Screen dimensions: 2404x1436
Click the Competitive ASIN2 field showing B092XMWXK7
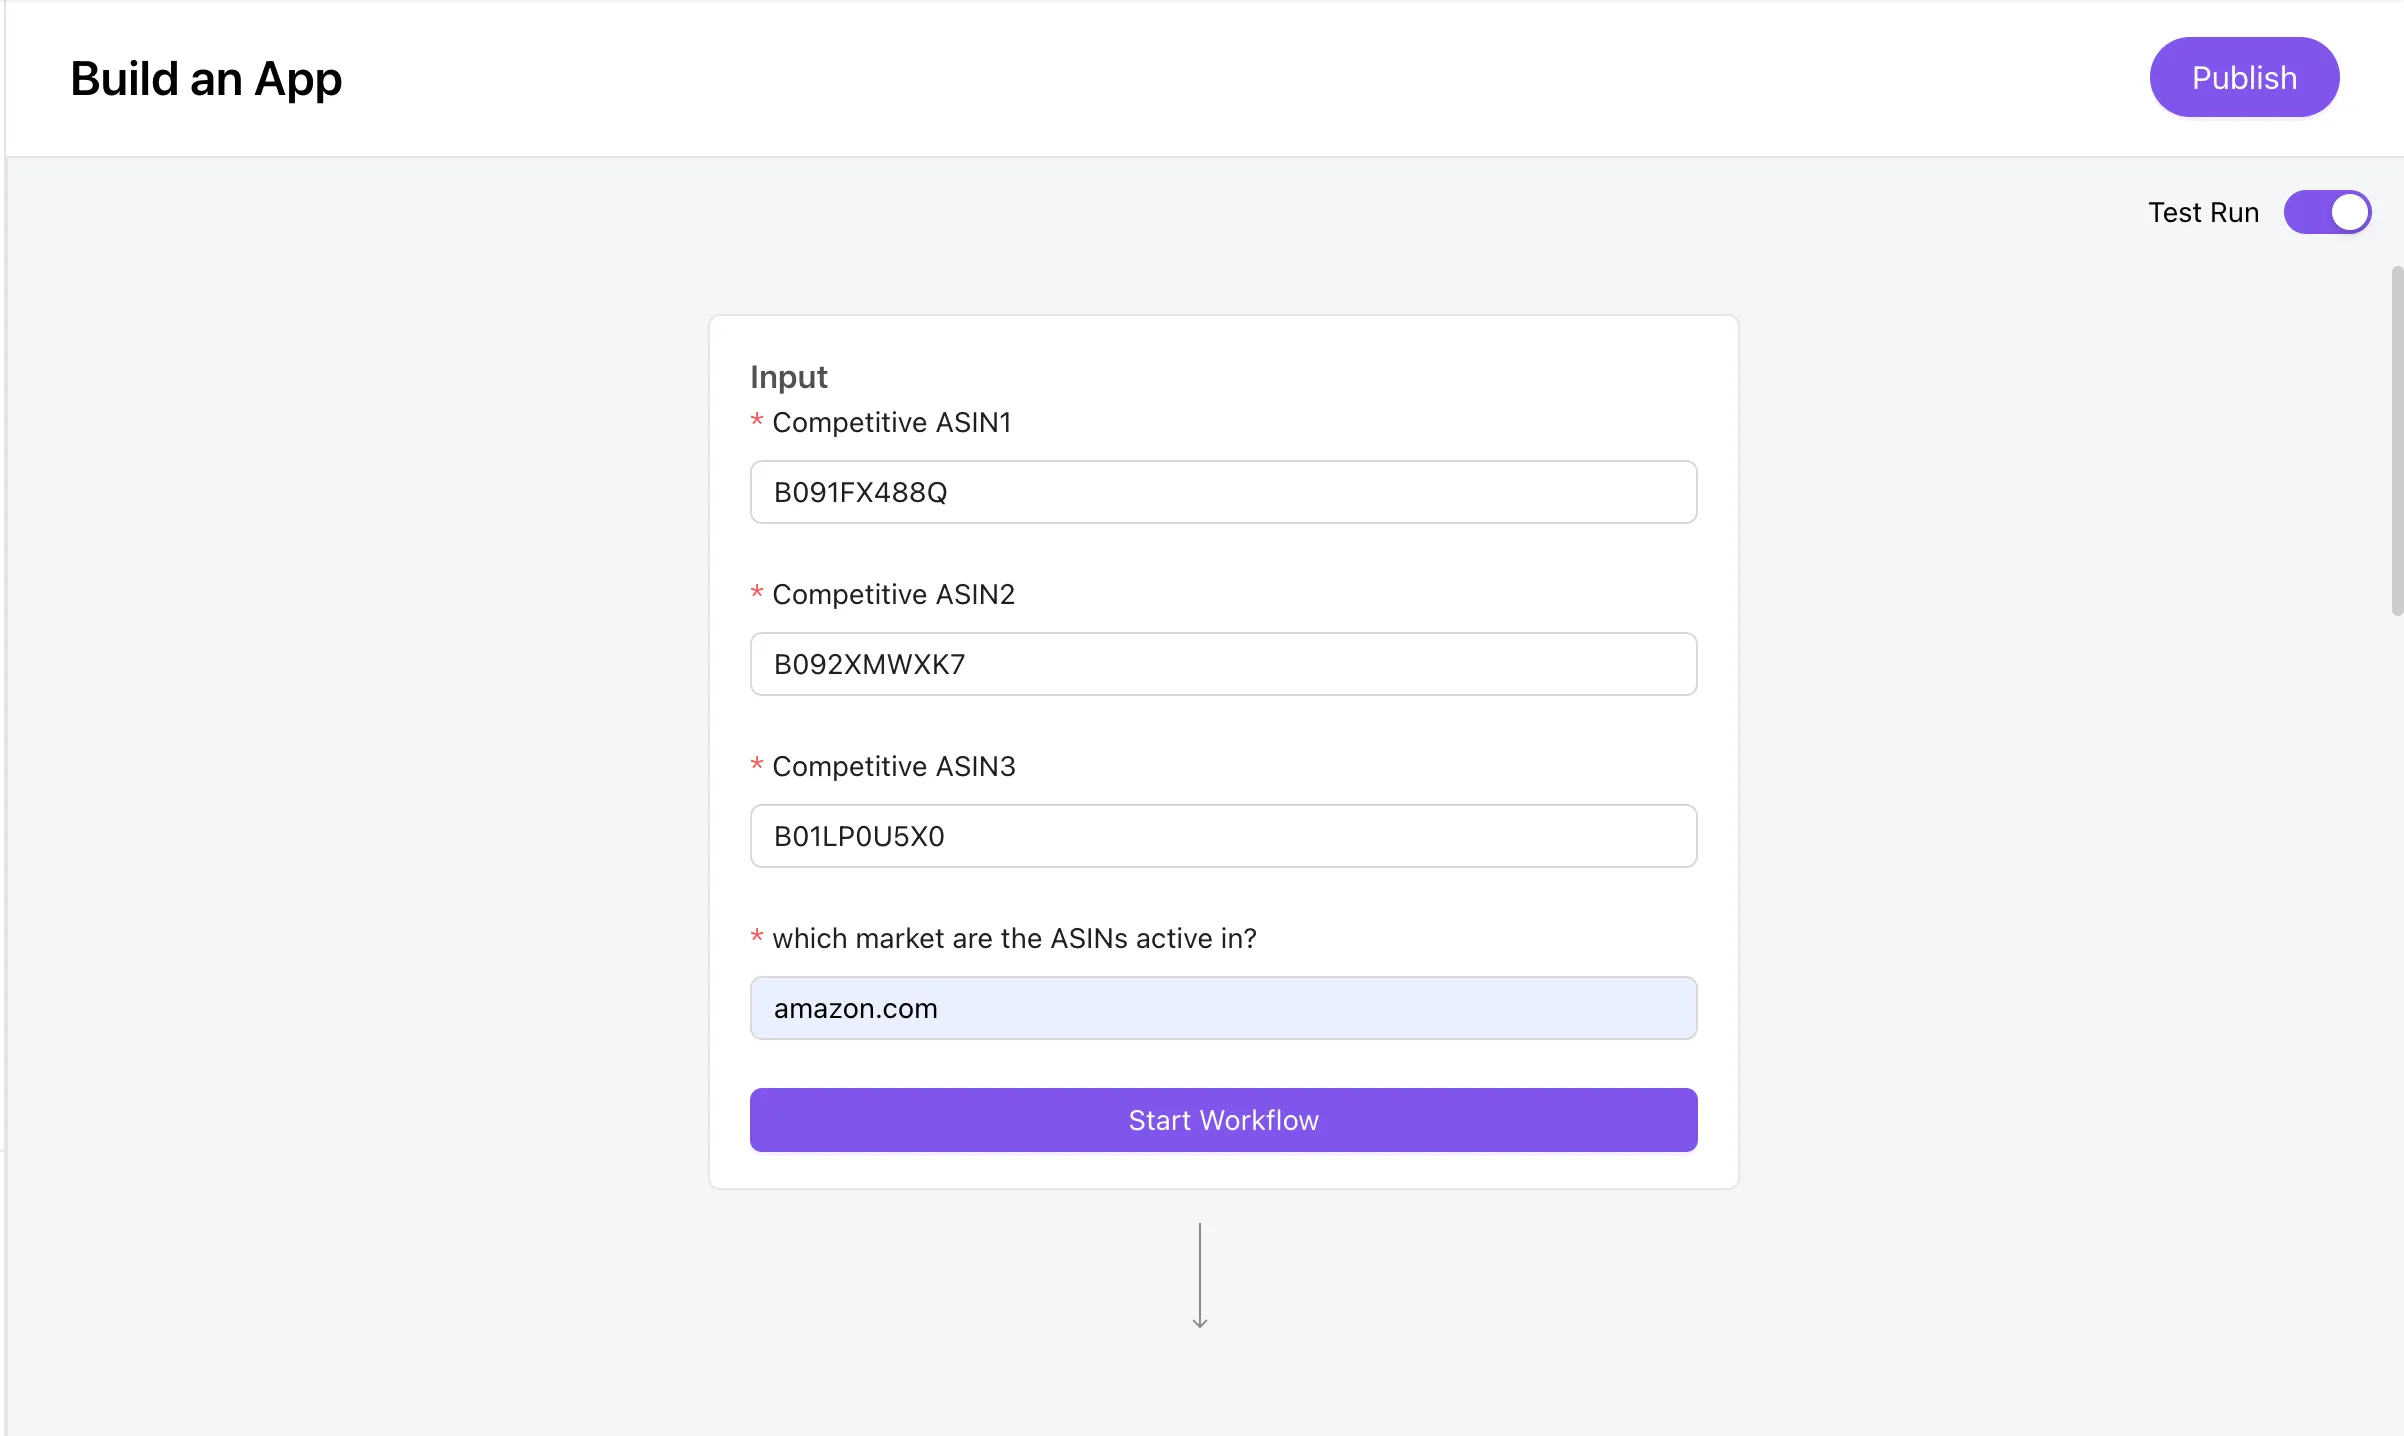pos(1222,664)
